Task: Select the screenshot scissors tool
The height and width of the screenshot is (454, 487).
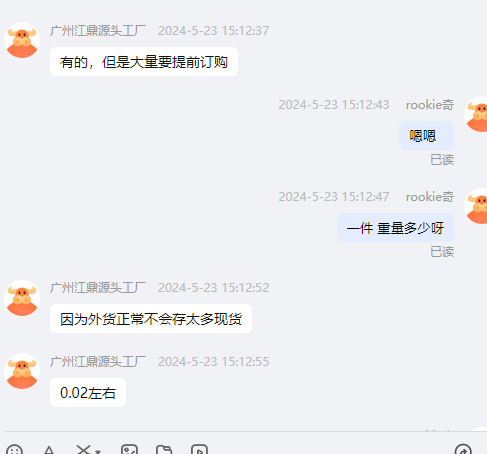Action: (83, 450)
